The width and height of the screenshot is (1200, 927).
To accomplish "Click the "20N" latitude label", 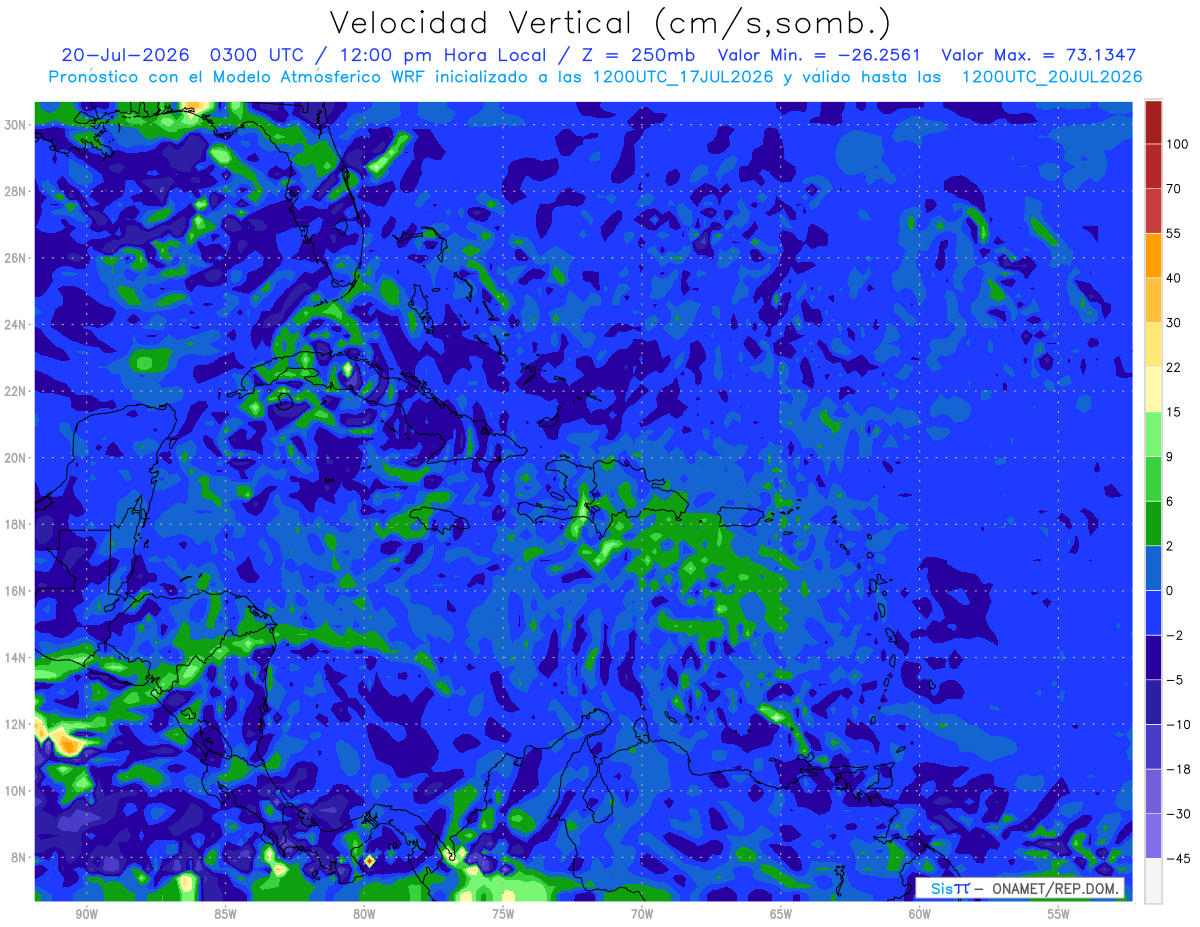I will pyautogui.click(x=15, y=458).
